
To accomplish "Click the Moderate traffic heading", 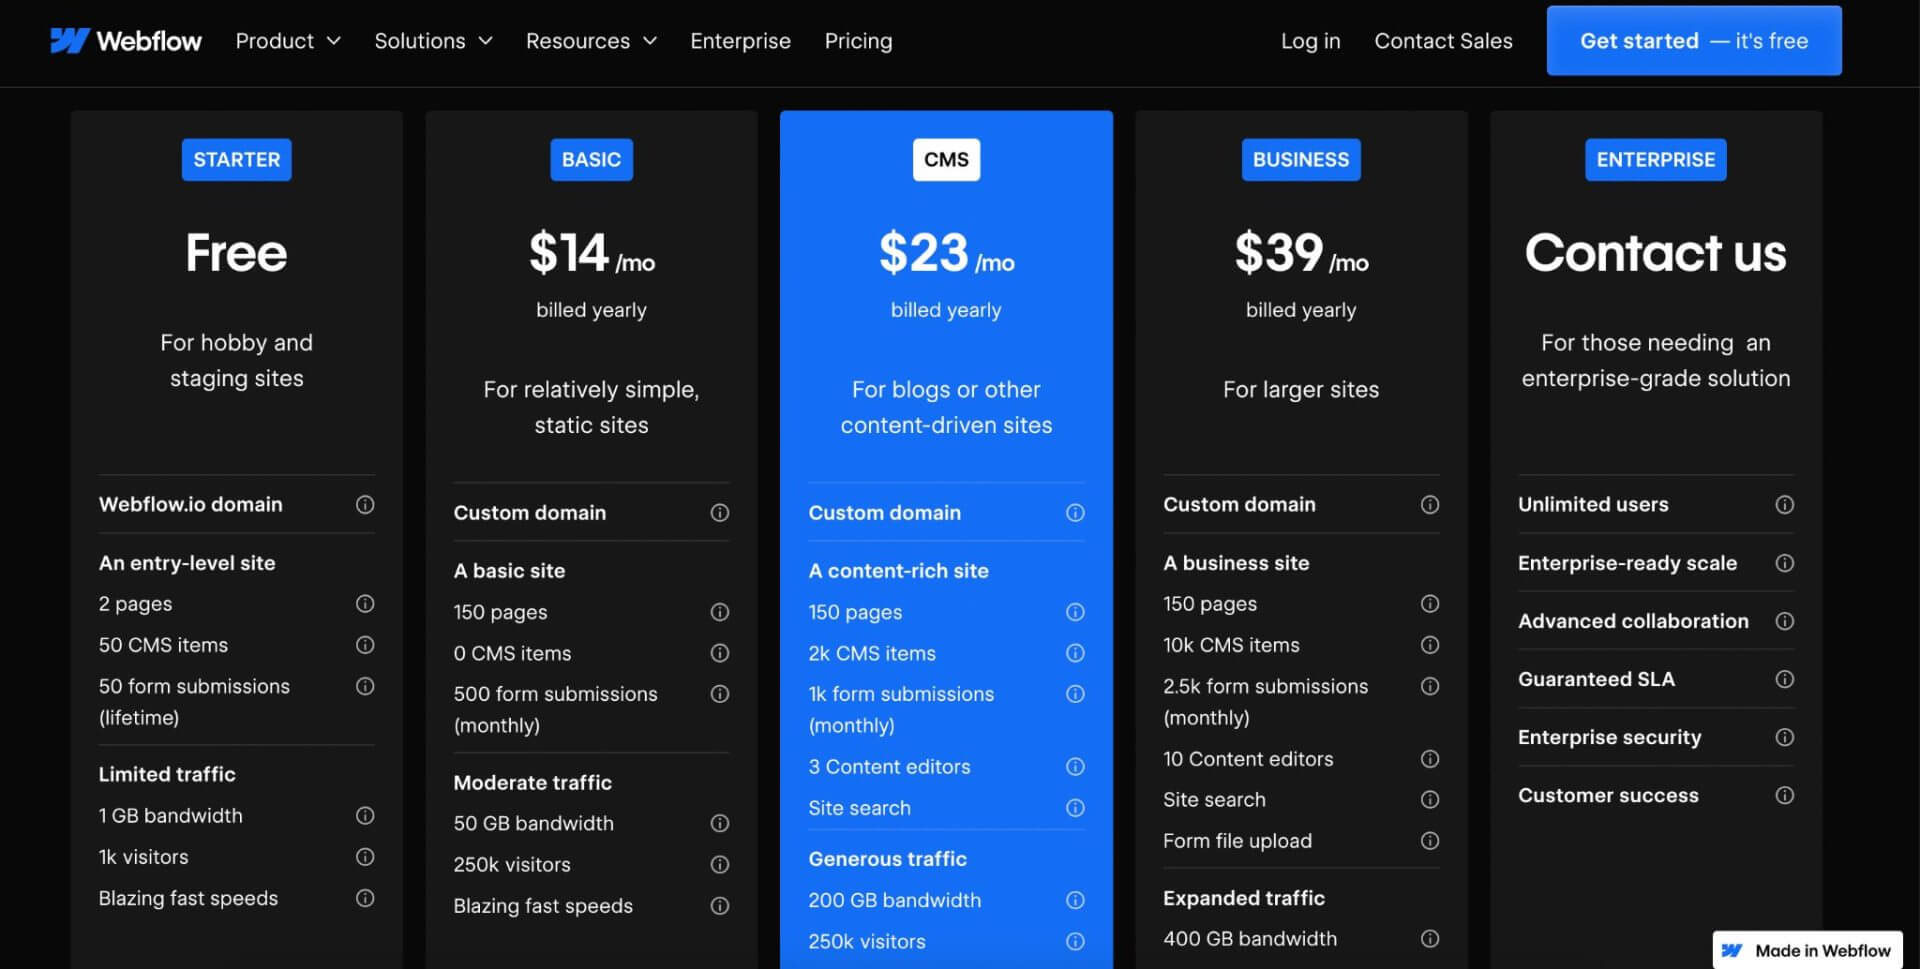I will tap(533, 783).
